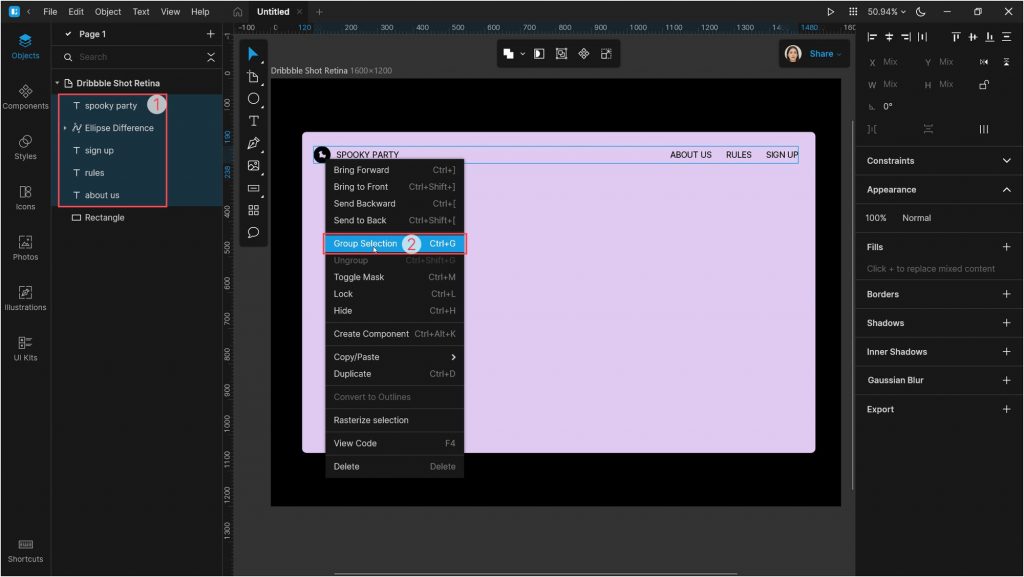The width and height of the screenshot is (1024, 577).
Task: Expand the Ellipse Difference layer
Action: pyautogui.click(x=65, y=128)
